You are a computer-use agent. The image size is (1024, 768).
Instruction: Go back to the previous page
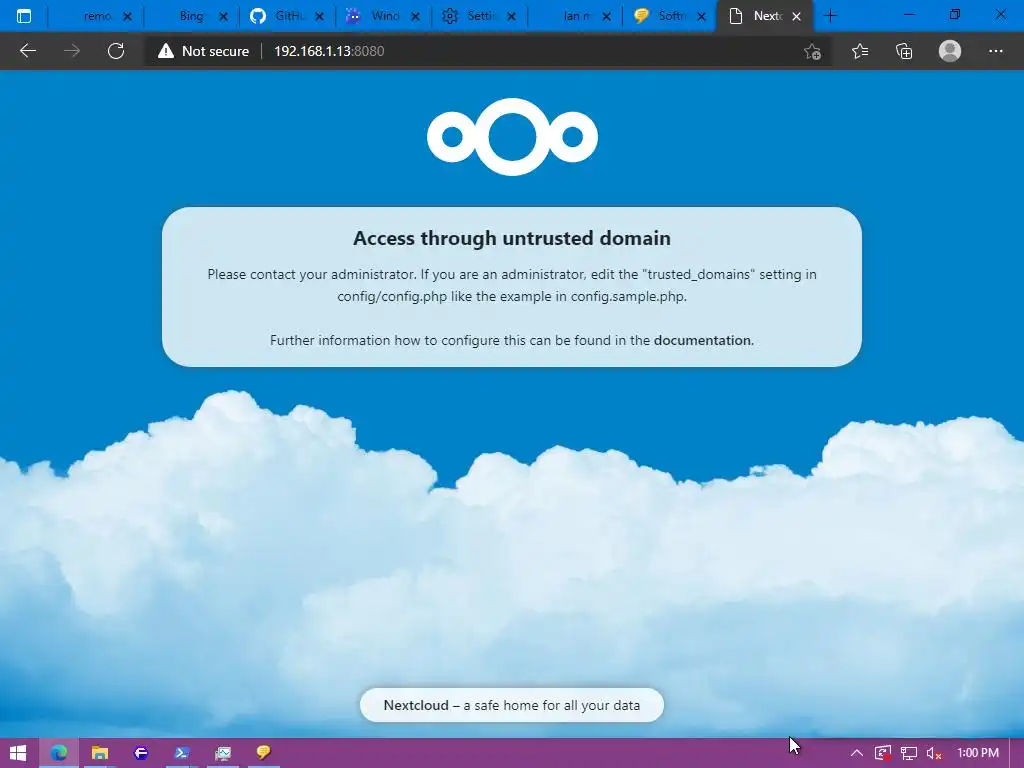(27, 51)
